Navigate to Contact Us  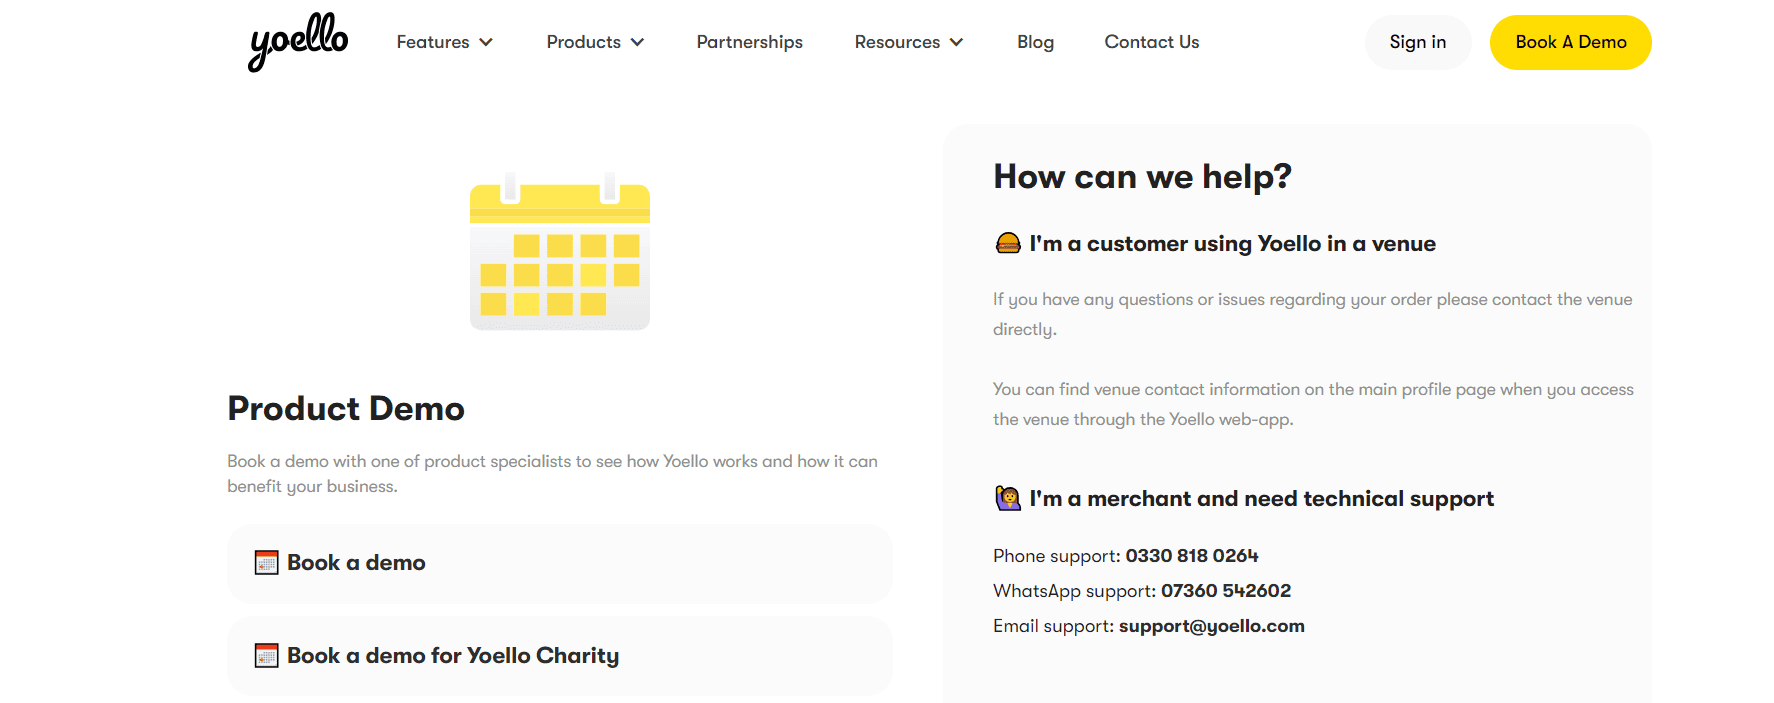tap(1151, 42)
